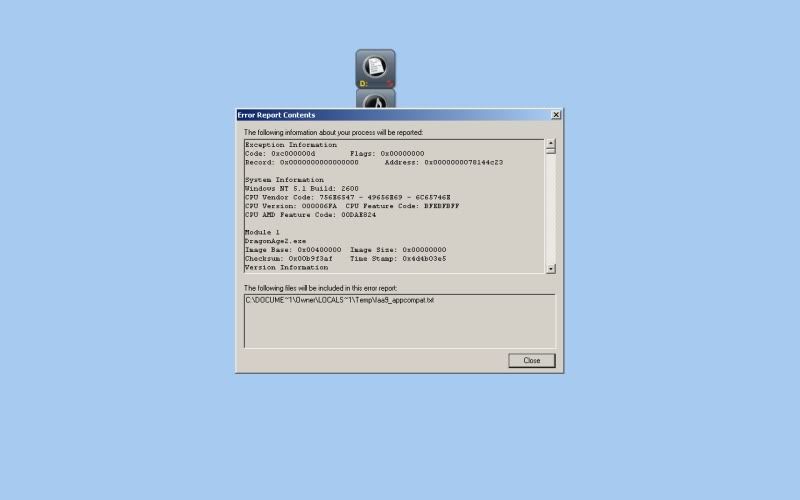Close the dialog with the title bar X
This screenshot has height=500, width=800.
pos(556,115)
